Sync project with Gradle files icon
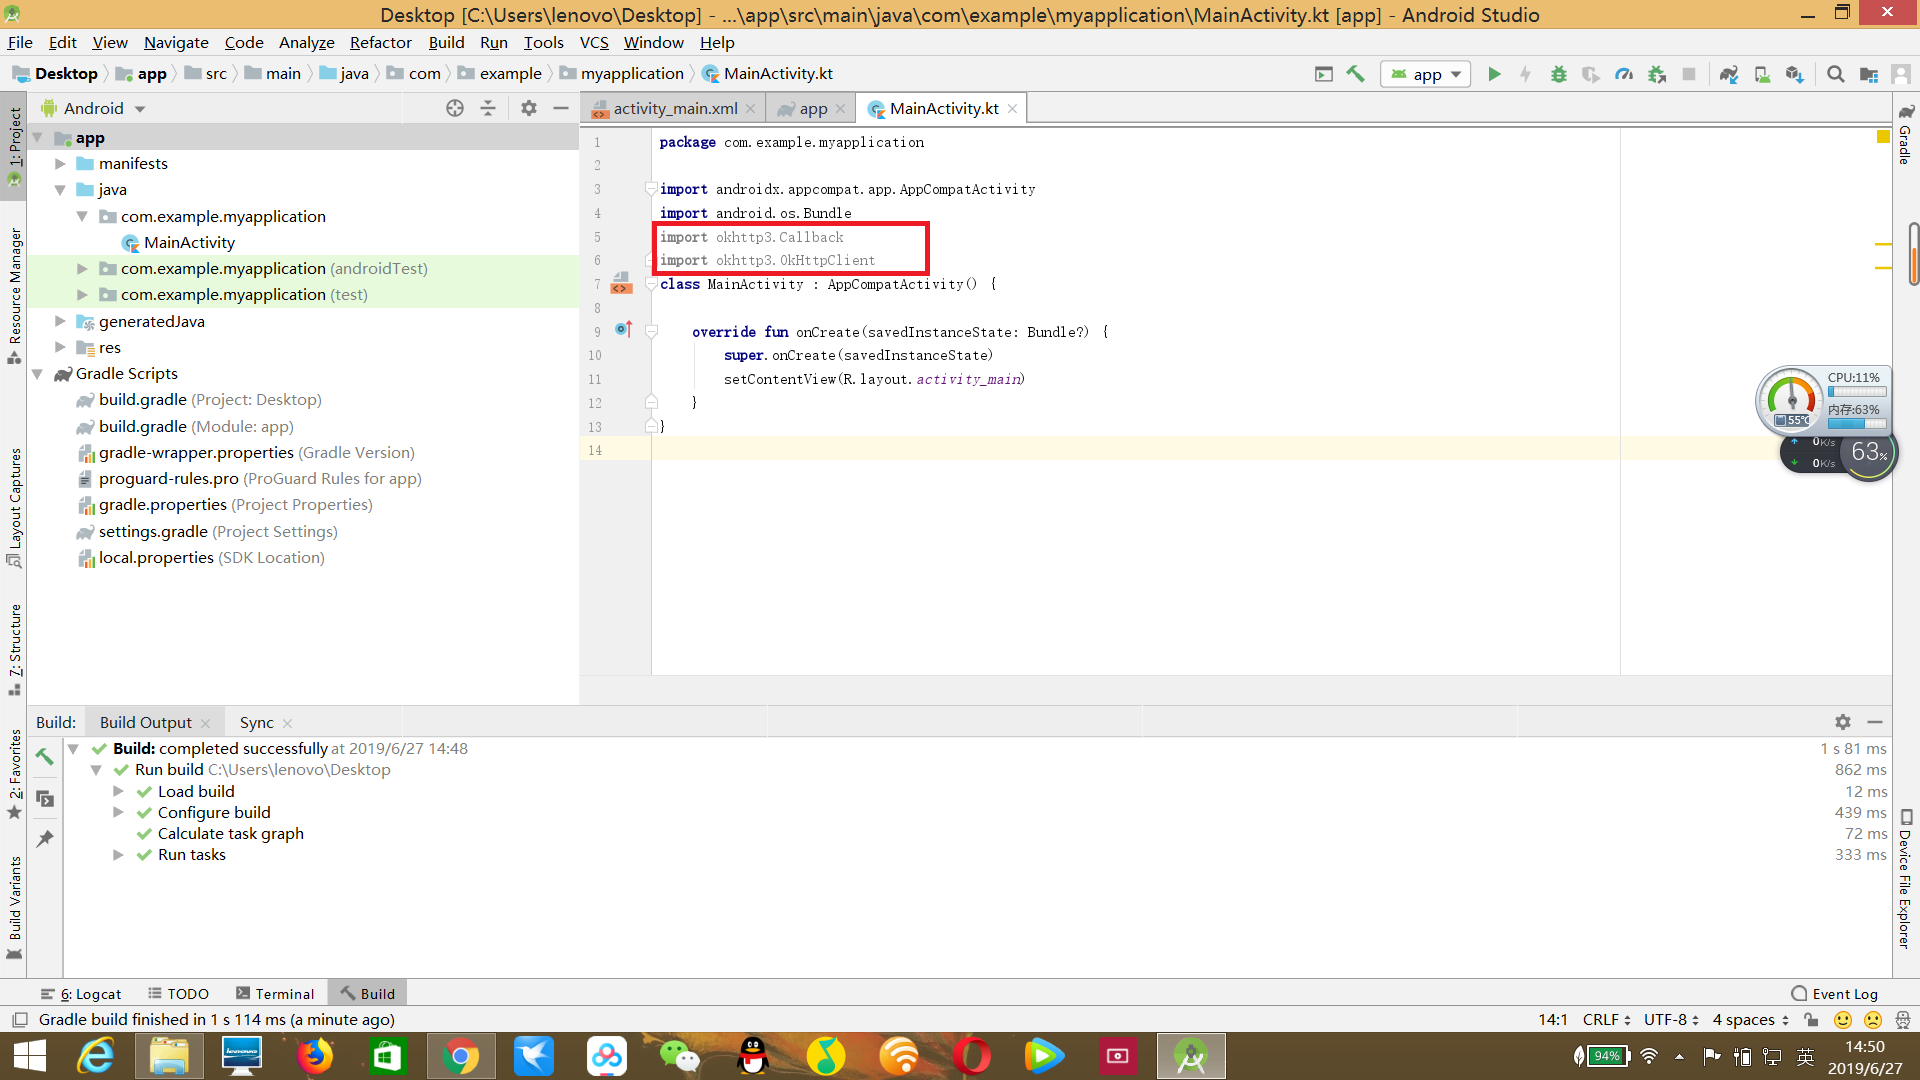The image size is (1920, 1080). click(1729, 74)
